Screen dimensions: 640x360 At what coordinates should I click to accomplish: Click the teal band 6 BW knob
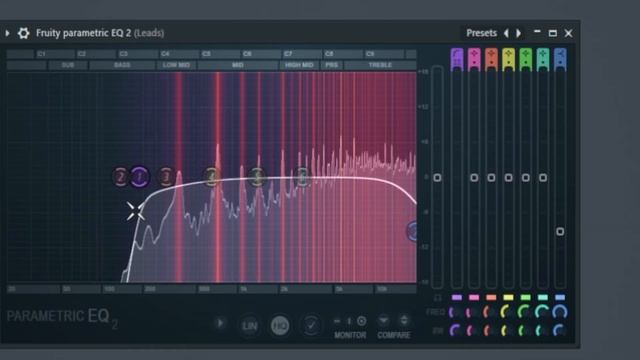[542, 330]
